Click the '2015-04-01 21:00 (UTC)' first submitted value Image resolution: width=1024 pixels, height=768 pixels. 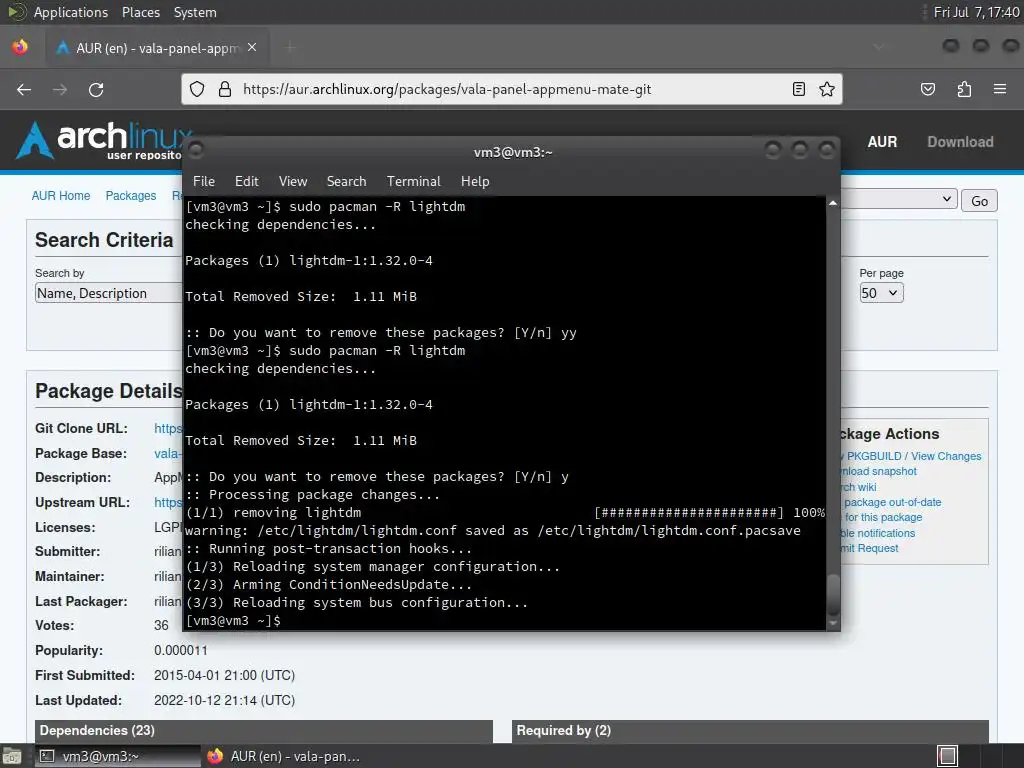coord(225,675)
